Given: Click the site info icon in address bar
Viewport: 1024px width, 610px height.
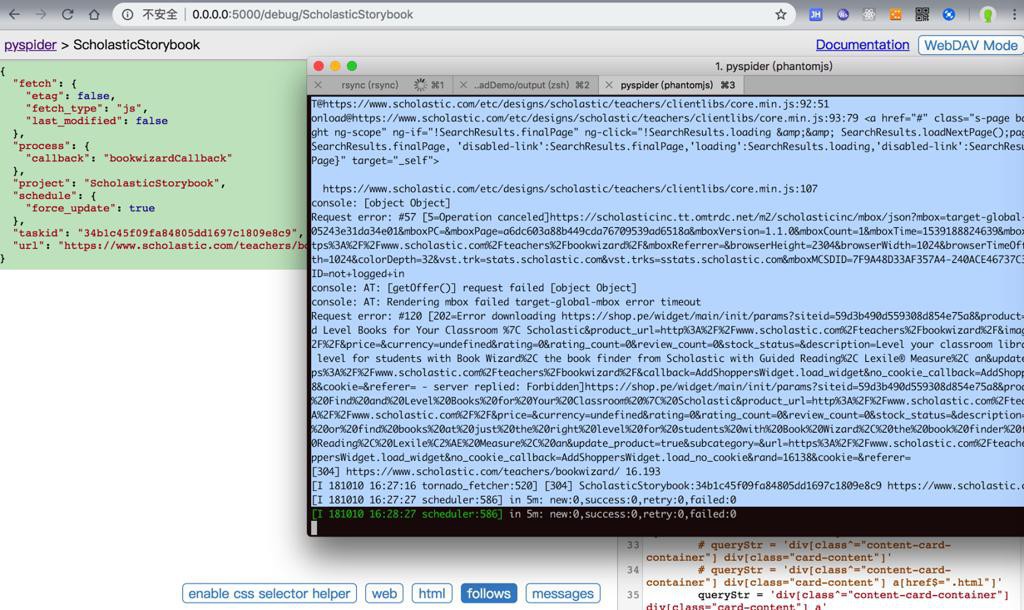Looking at the screenshot, I should [127, 14].
